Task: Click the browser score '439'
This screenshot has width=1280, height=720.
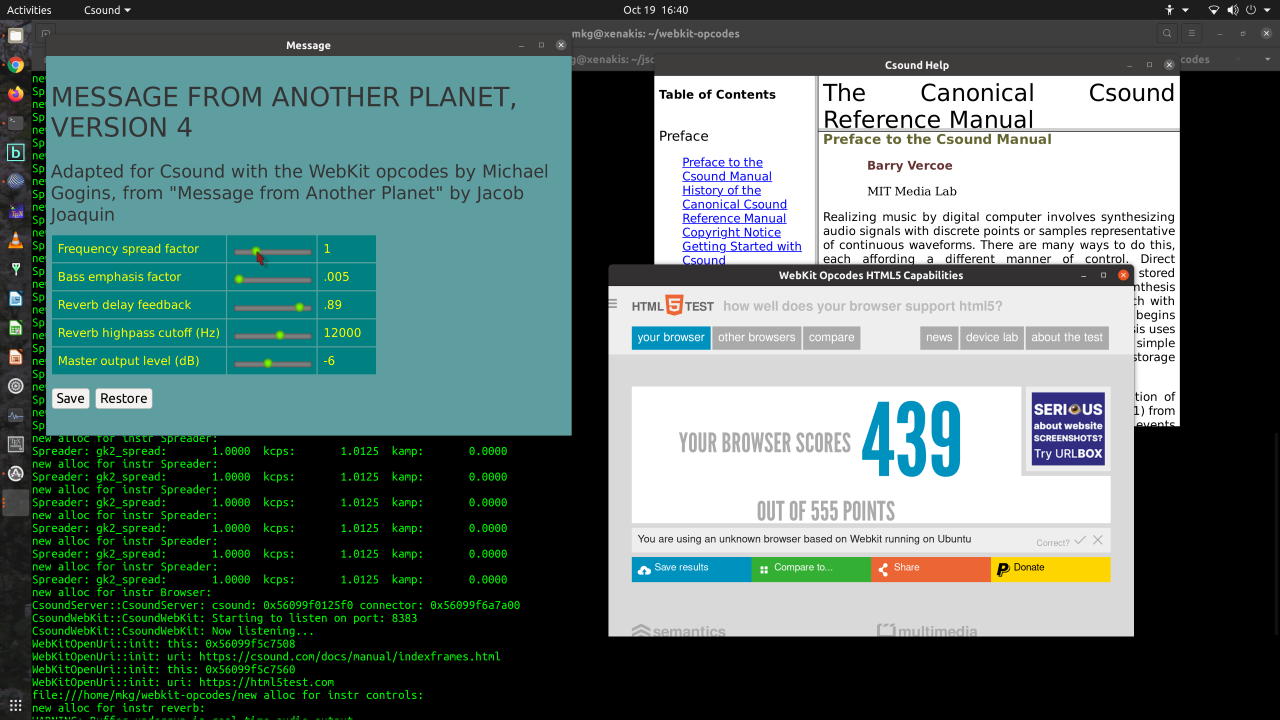Action: pyautogui.click(x=911, y=440)
